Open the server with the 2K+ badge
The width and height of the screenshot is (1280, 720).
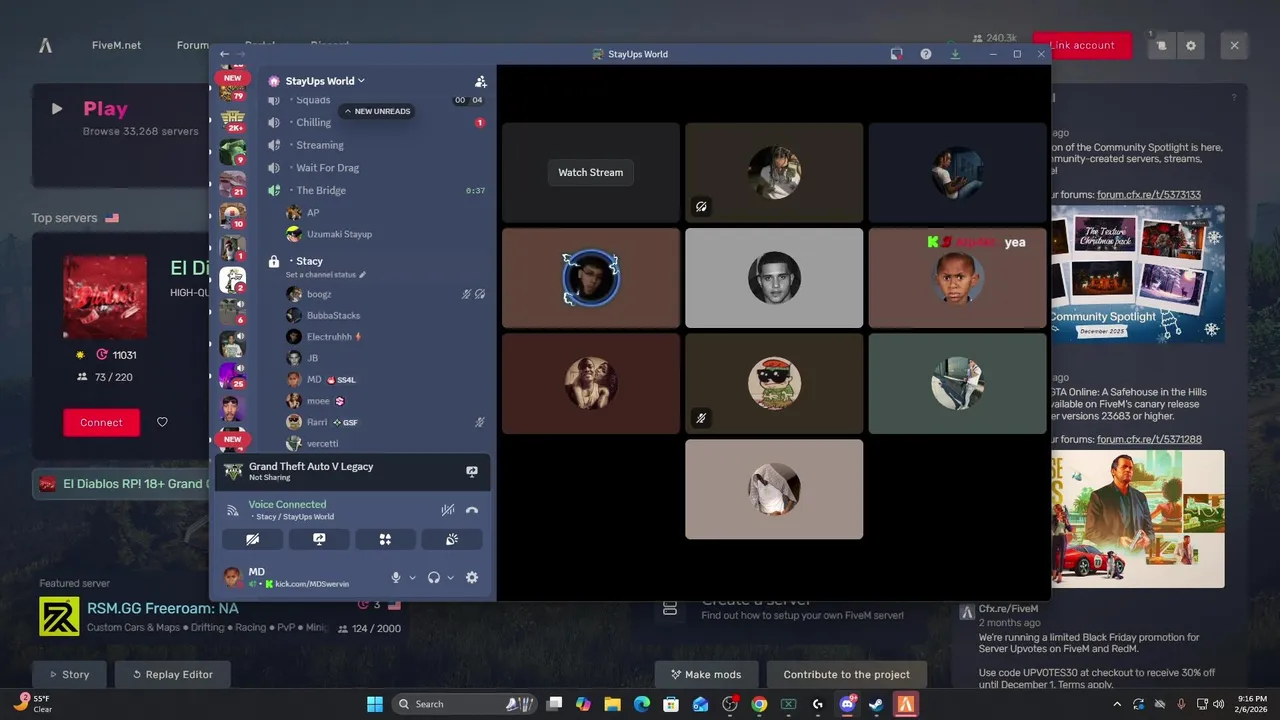point(232,122)
